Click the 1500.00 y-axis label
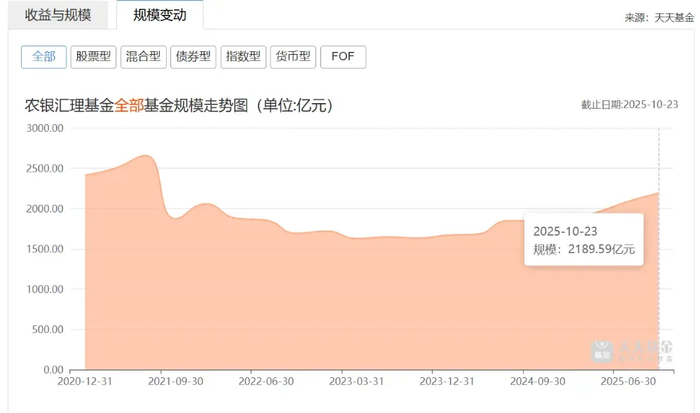 pos(45,249)
